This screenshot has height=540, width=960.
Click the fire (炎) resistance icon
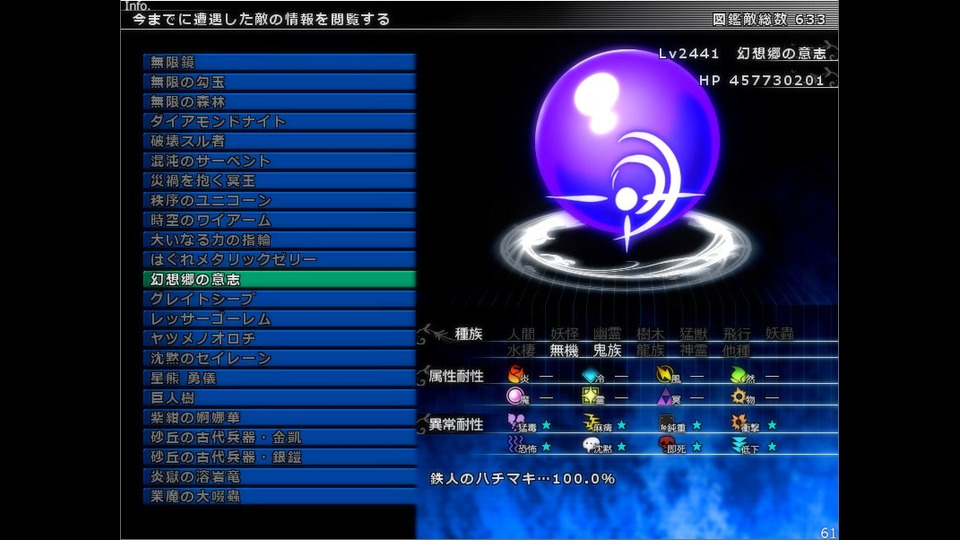tap(517, 373)
